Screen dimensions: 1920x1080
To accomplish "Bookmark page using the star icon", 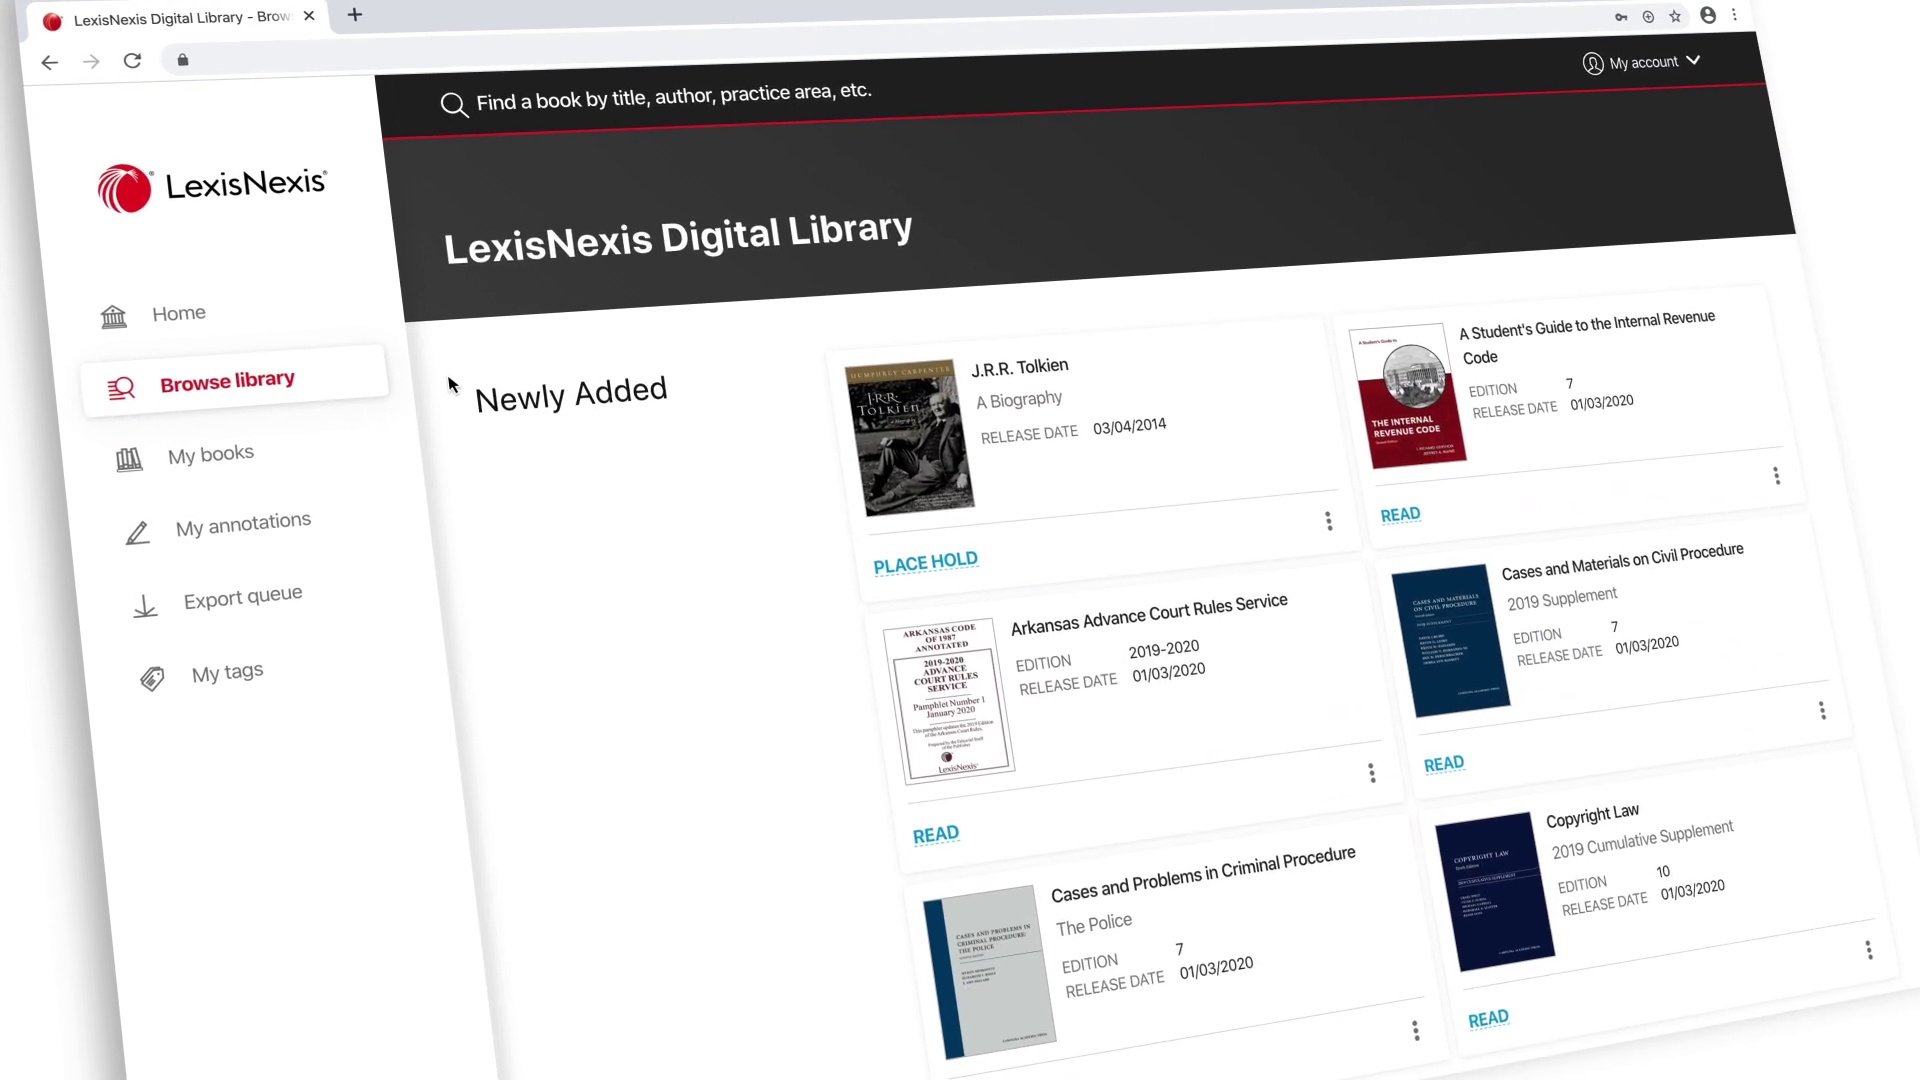I will click(1675, 16).
